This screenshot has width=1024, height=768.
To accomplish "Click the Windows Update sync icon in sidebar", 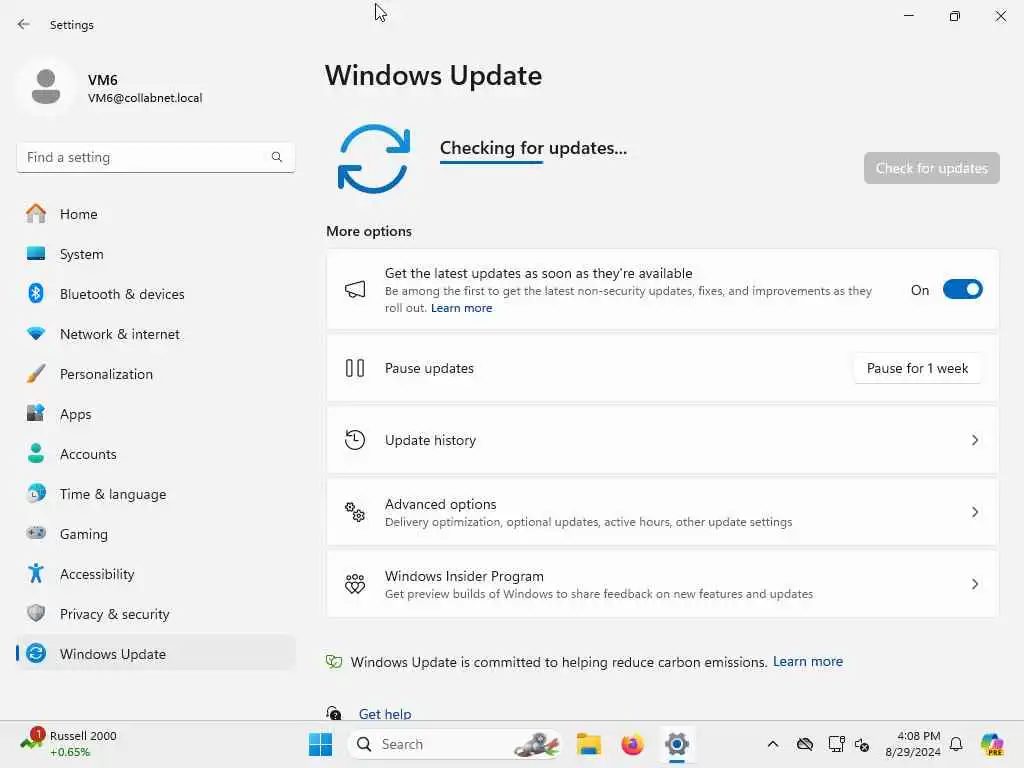I will click(x=36, y=653).
